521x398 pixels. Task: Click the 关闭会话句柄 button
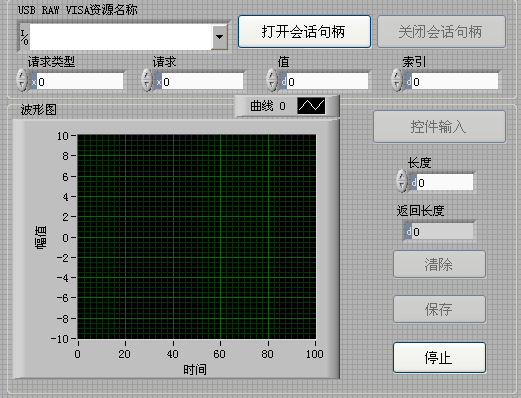441,32
